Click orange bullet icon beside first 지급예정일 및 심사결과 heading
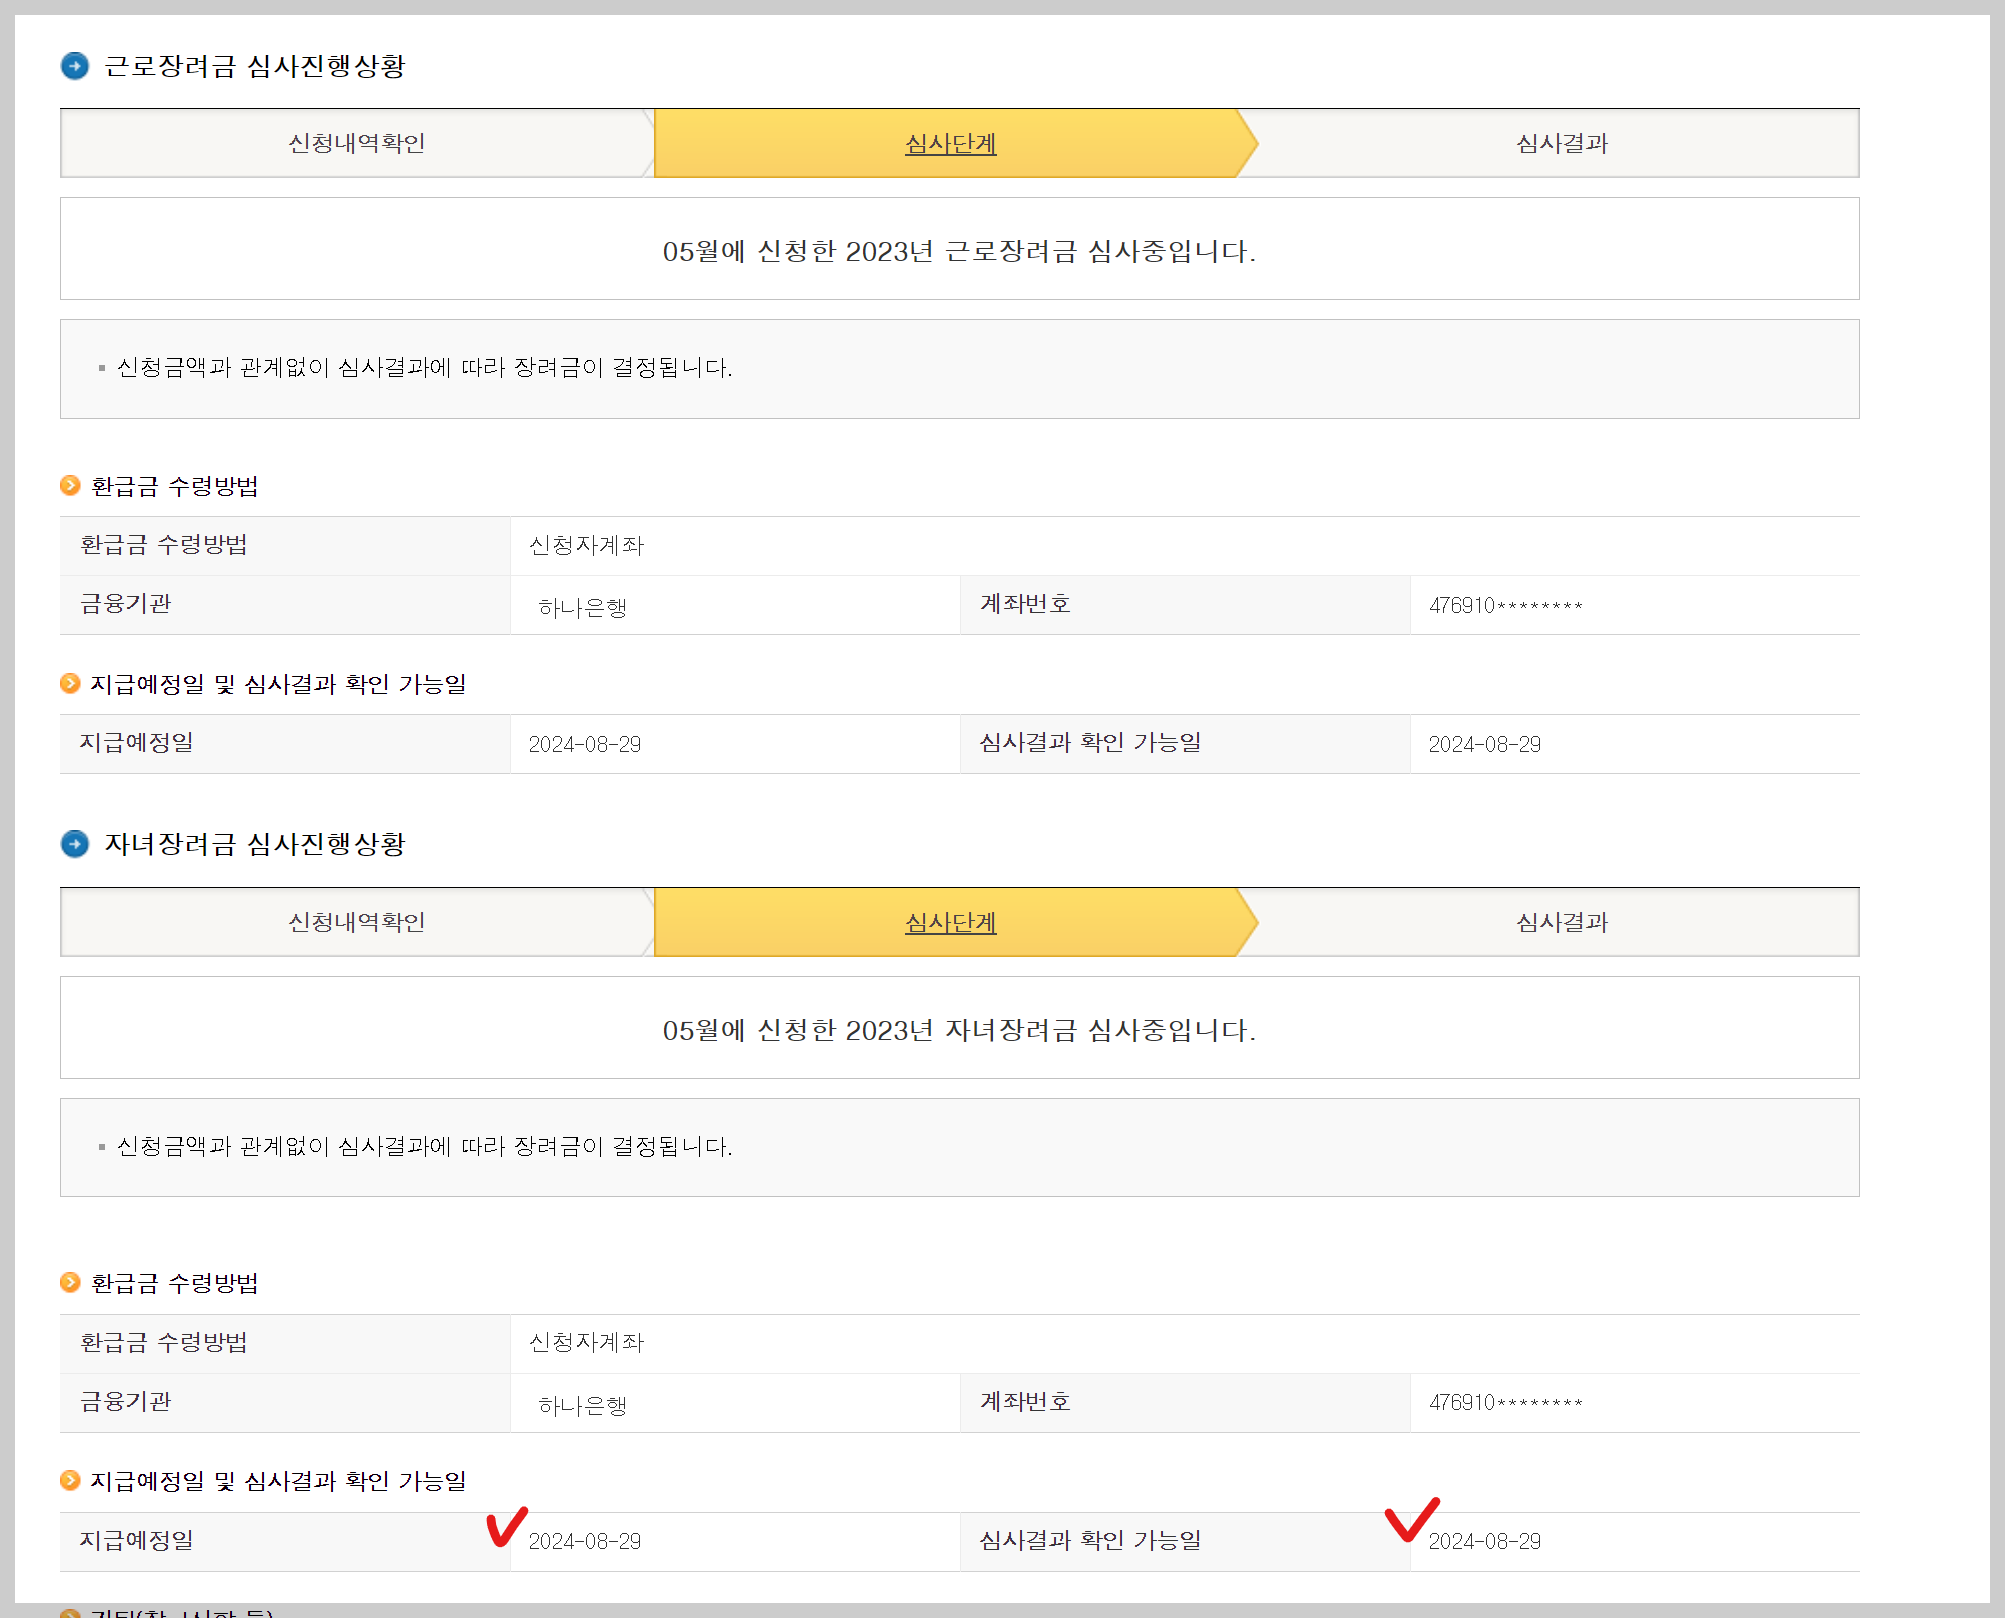The width and height of the screenshot is (2005, 1618). click(70, 684)
